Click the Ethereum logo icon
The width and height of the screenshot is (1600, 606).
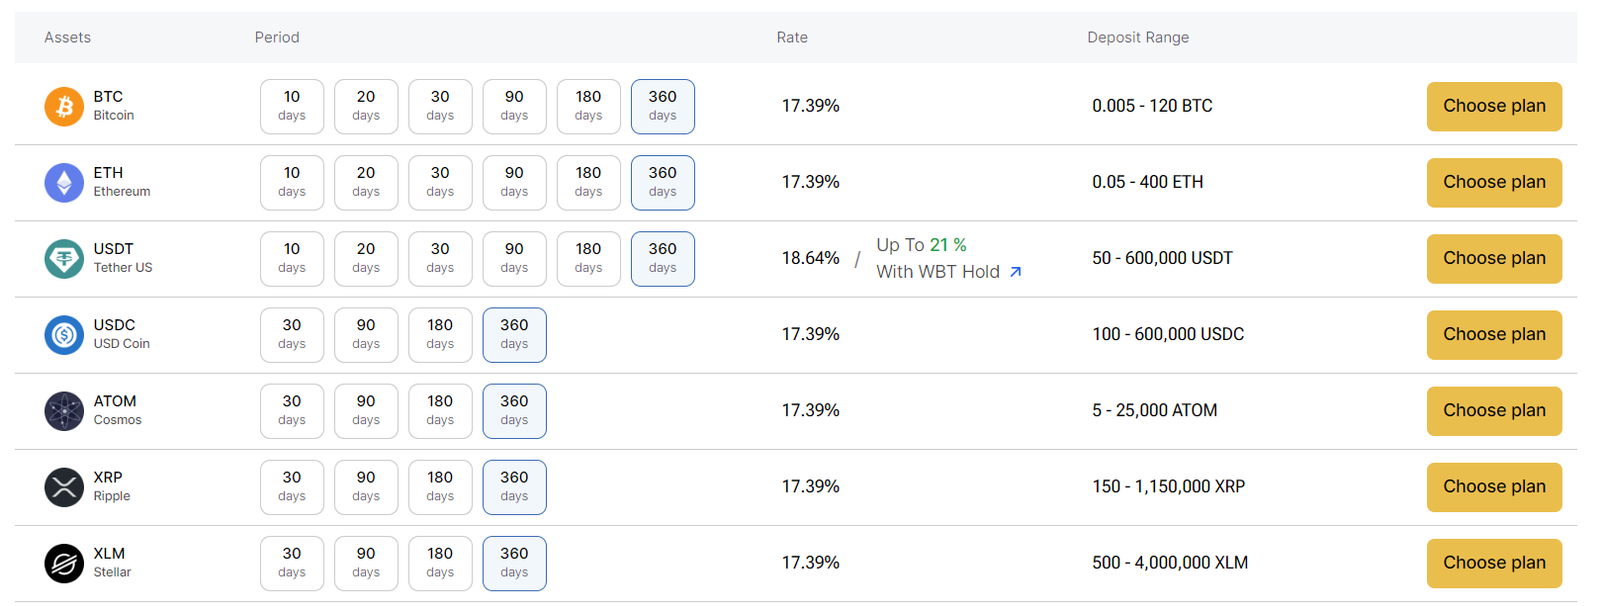[64, 182]
